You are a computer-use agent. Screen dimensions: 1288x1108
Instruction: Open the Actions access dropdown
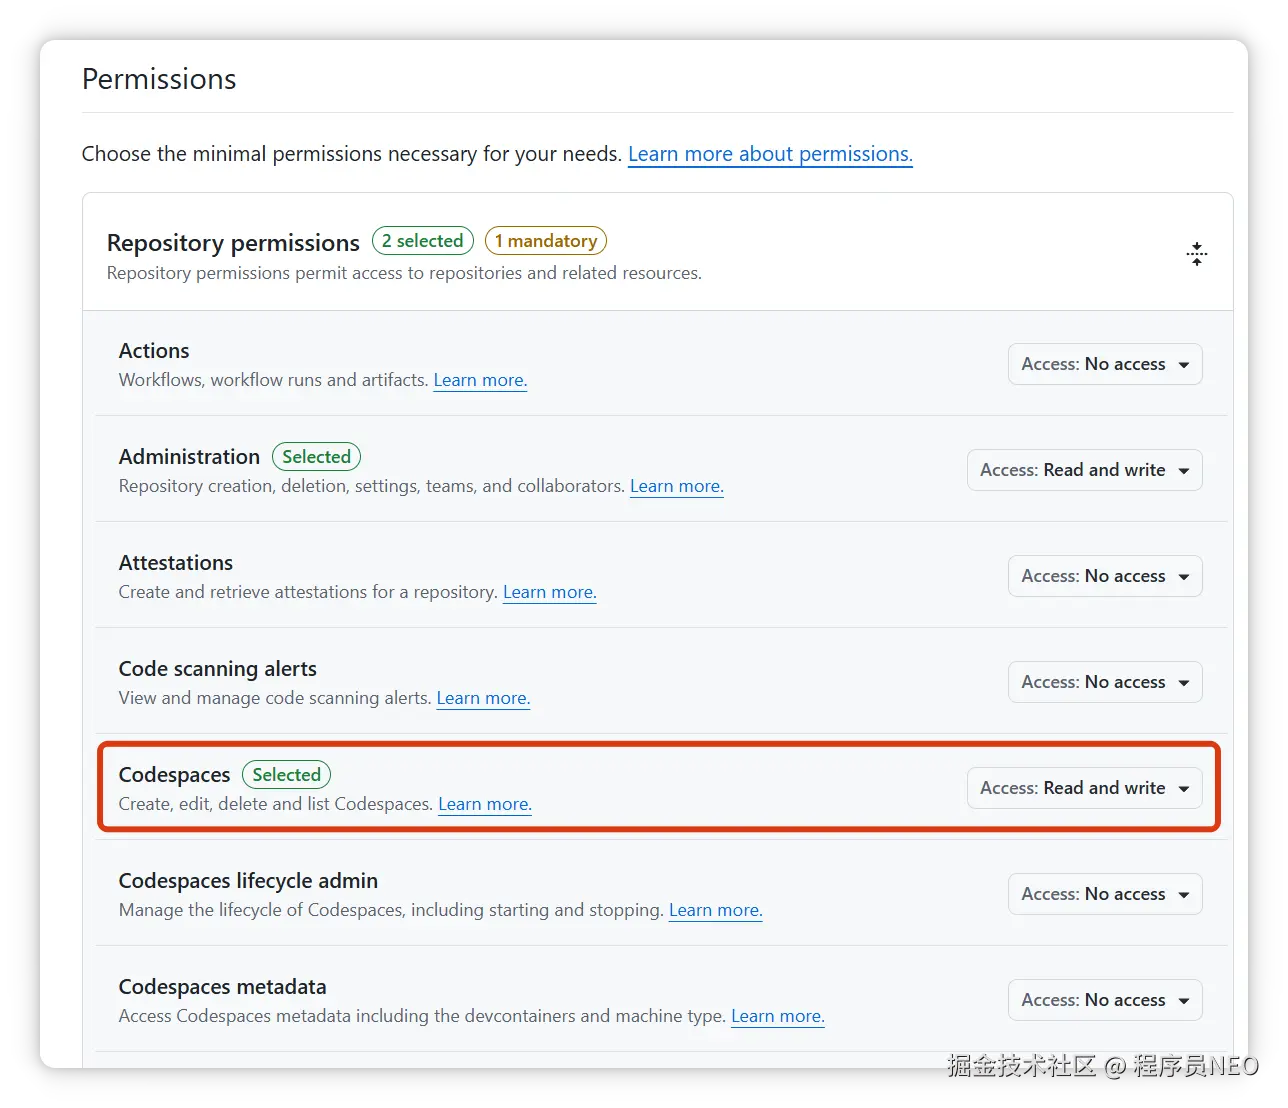(x=1104, y=364)
